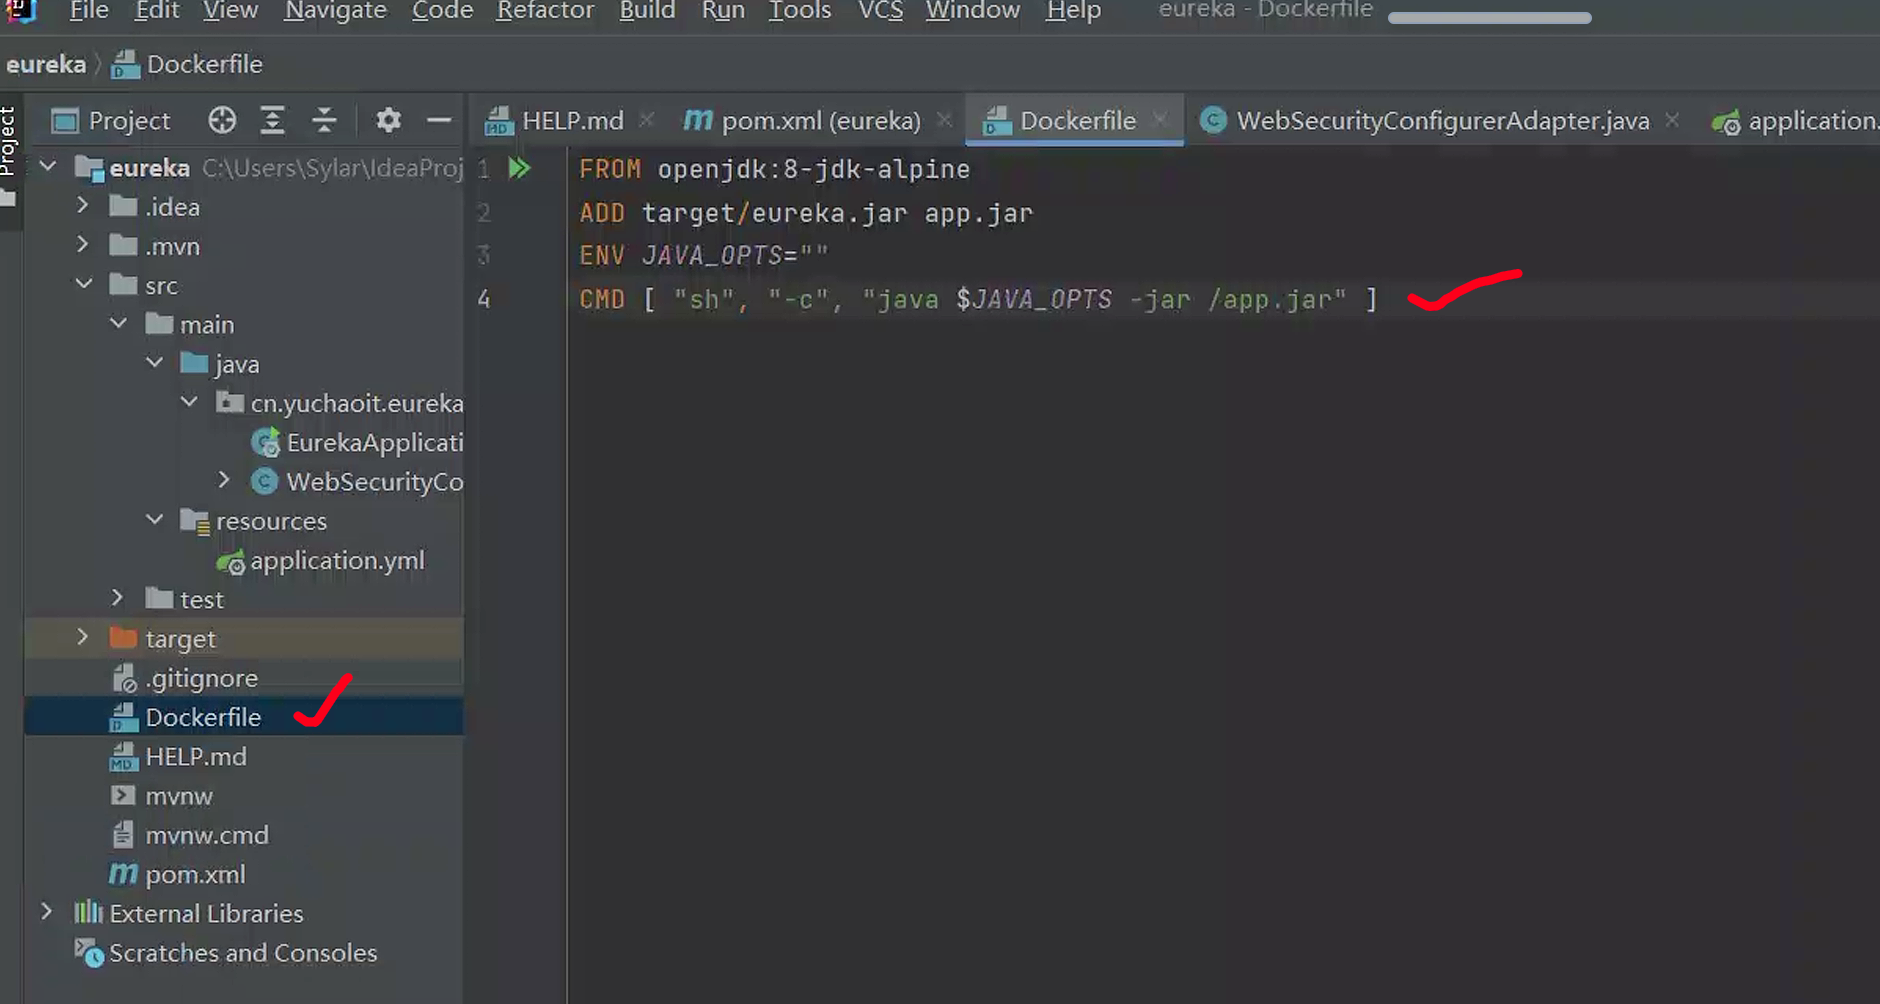
Task: Click the green run gutter icon on line 1
Action: pos(518,168)
